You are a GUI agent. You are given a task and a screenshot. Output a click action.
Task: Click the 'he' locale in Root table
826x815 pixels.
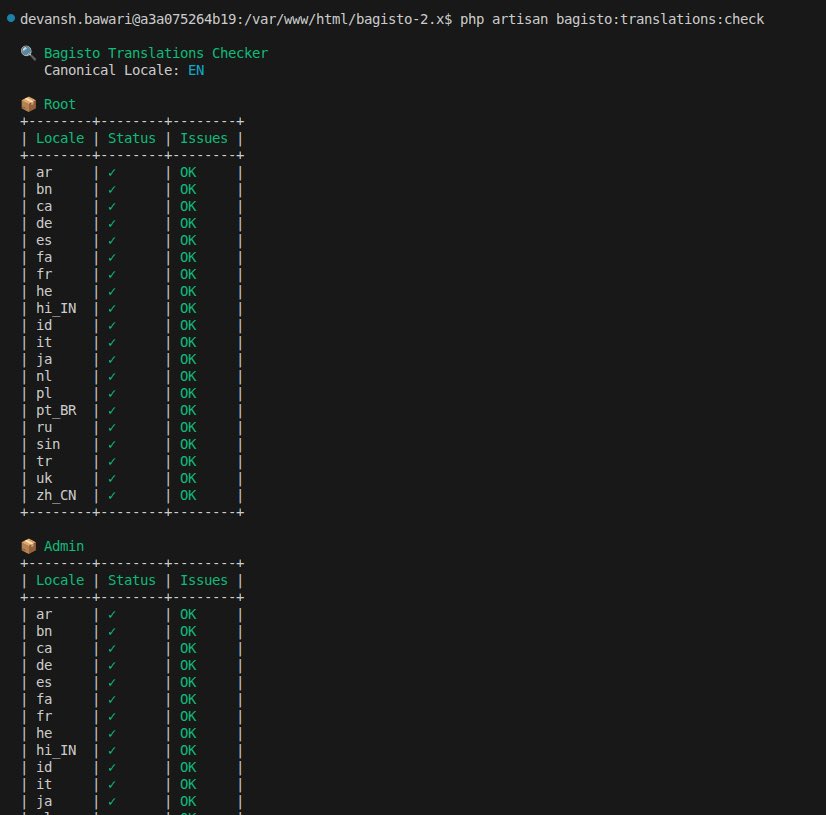(x=44, y=291)
